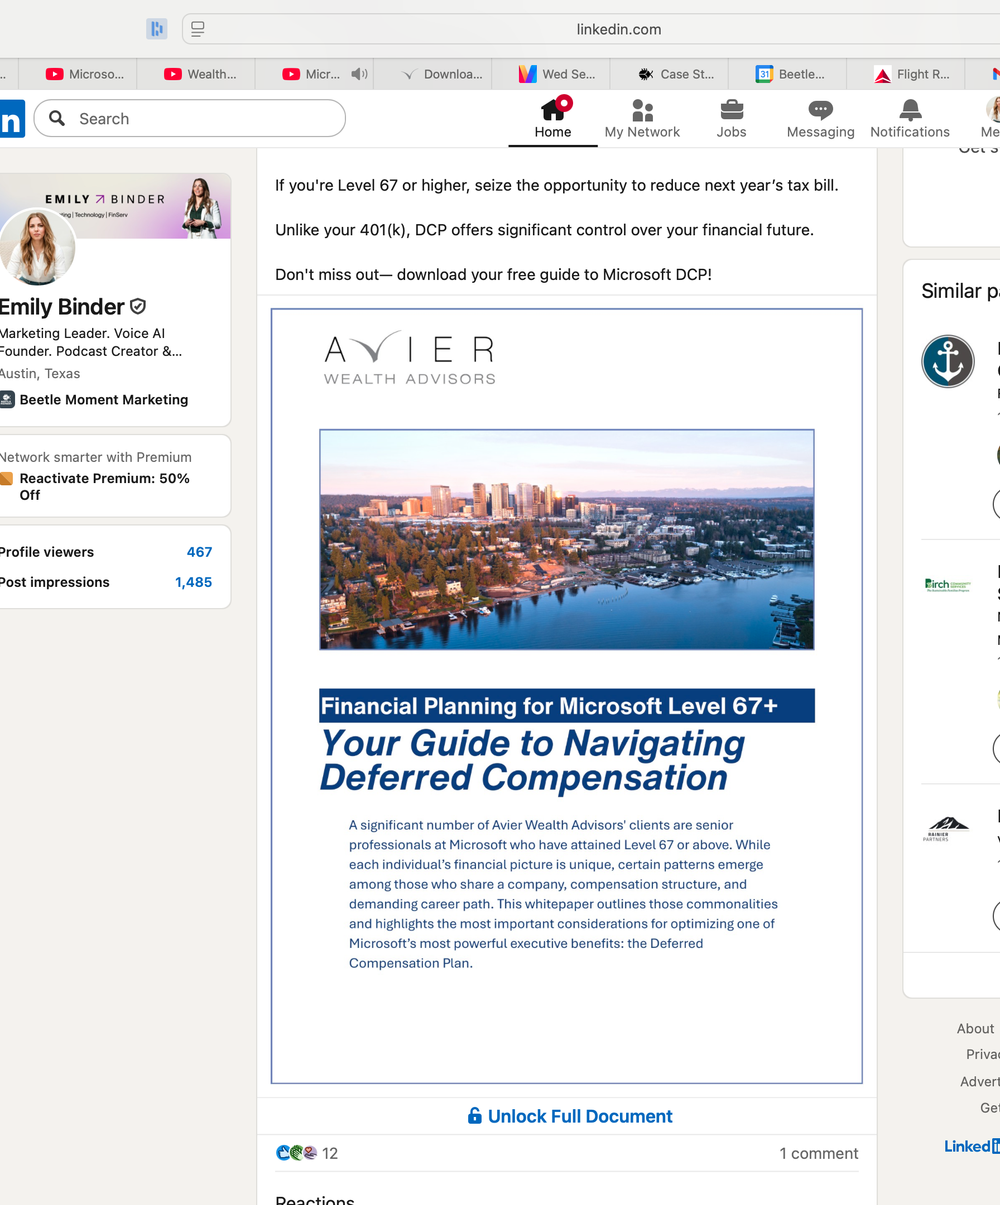Viewport: 1000px width, 1205px height.
Task: Open Notifications bell icon
Action: [x=910, y=109]
